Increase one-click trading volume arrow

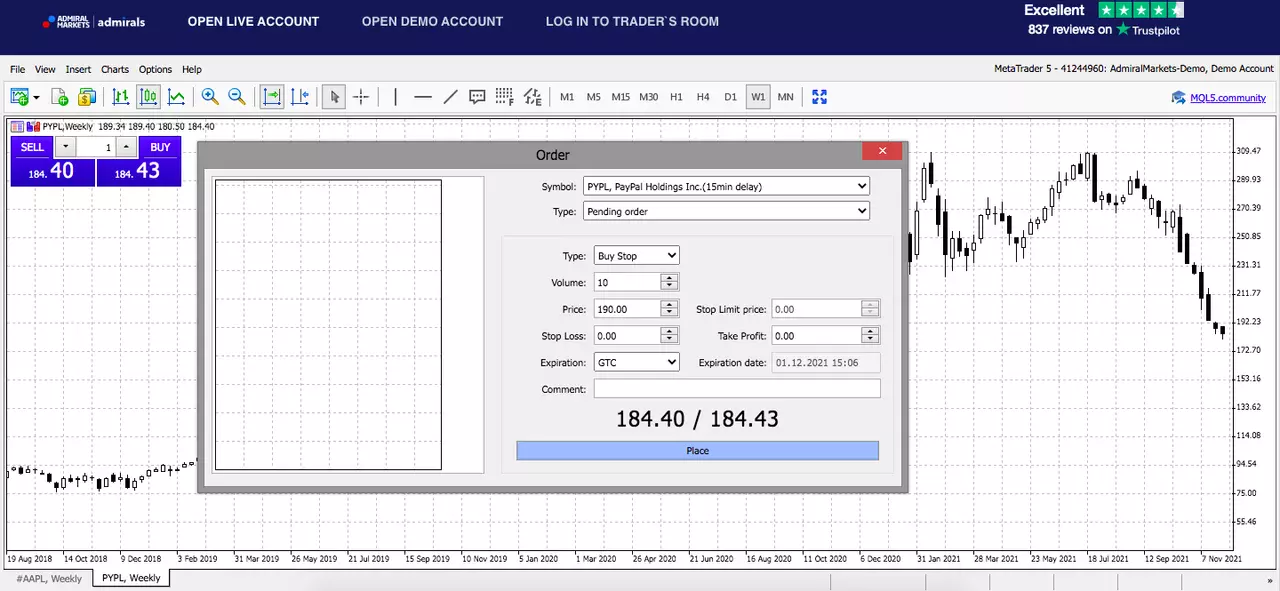coord(126,147)
